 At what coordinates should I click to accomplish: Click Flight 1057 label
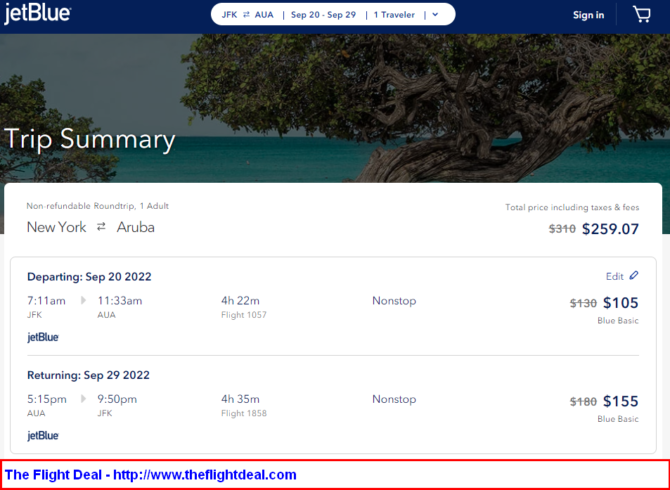coord(244,315)
